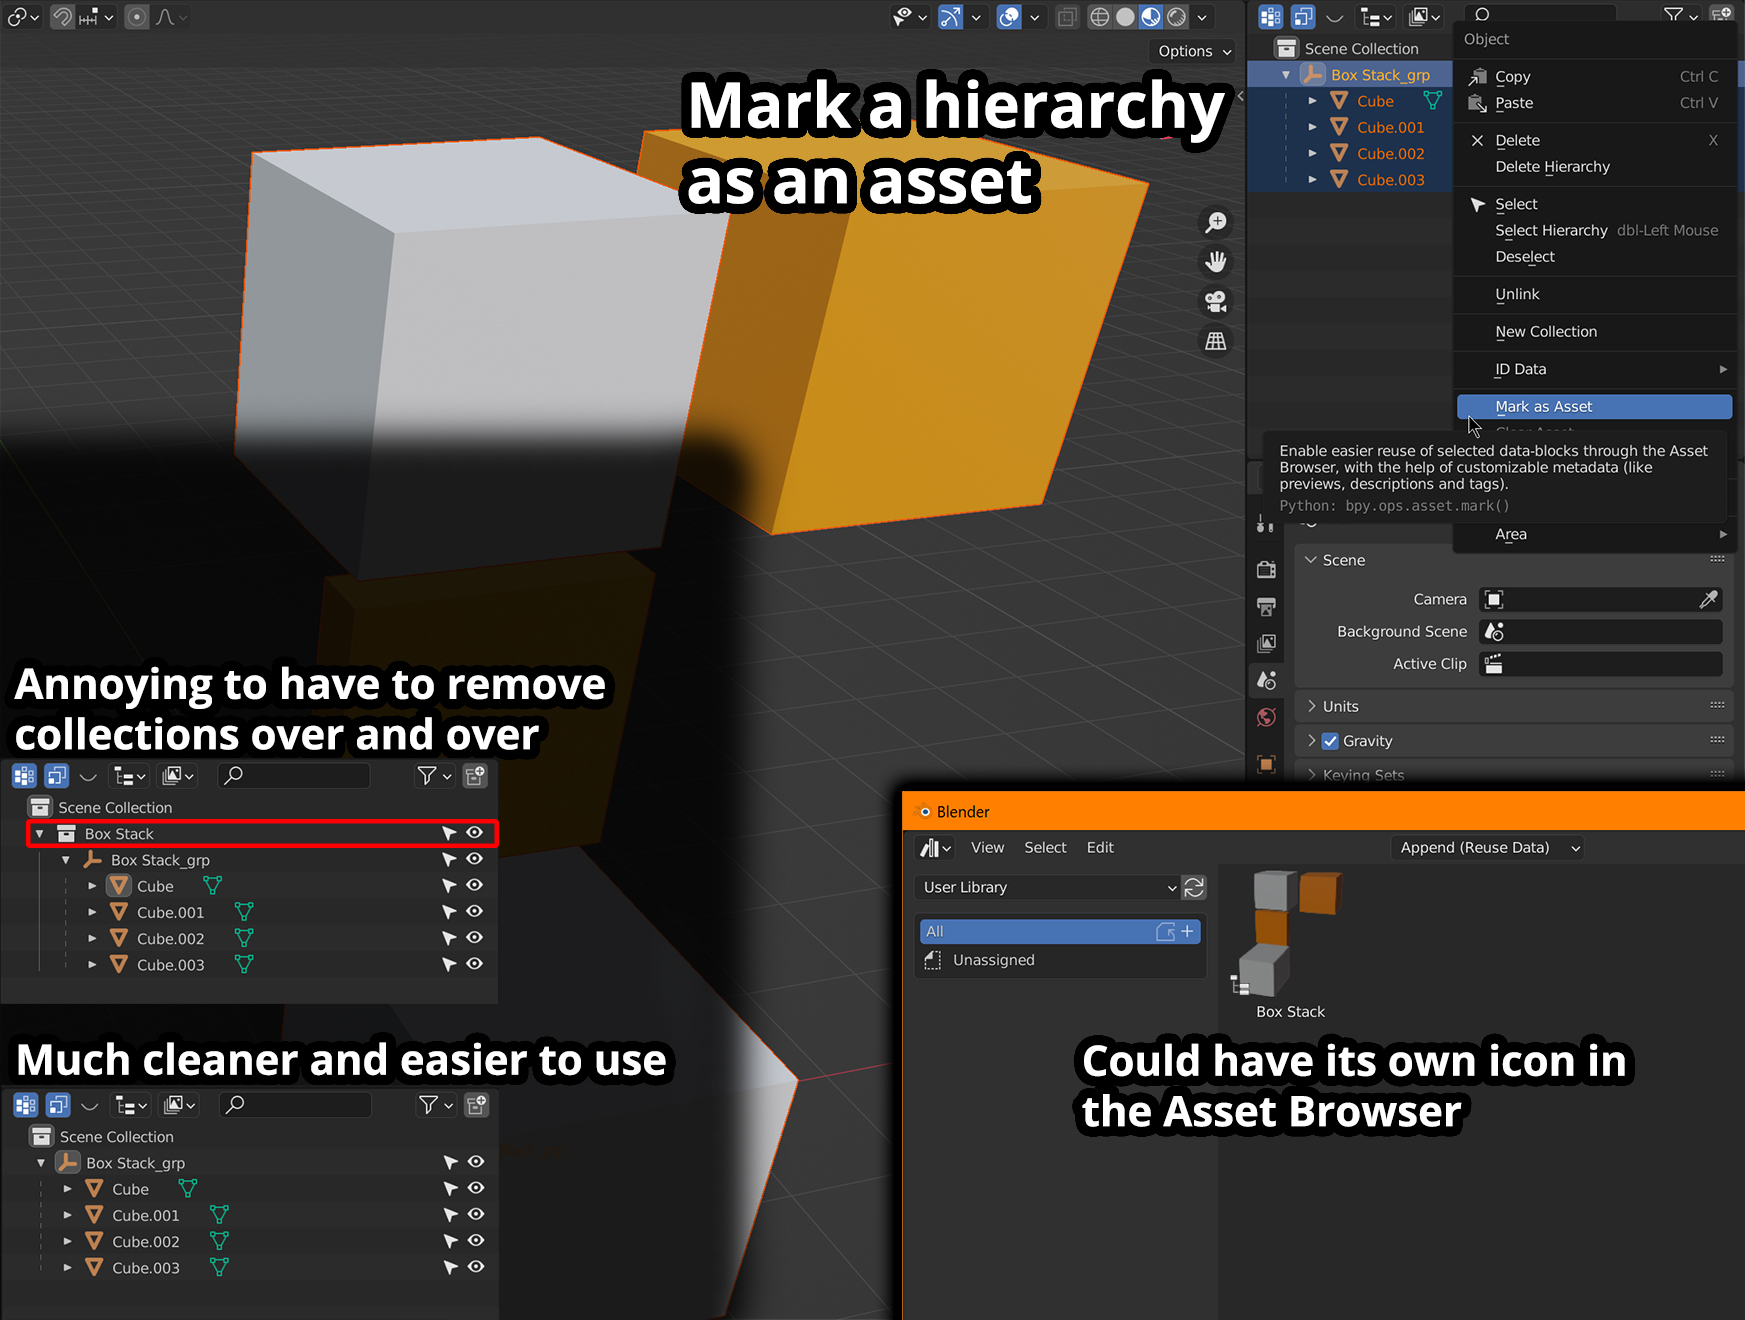Toggle X-ray mode in the viewport header
Screen dimensions: 1745x1320
[1068, 17]
